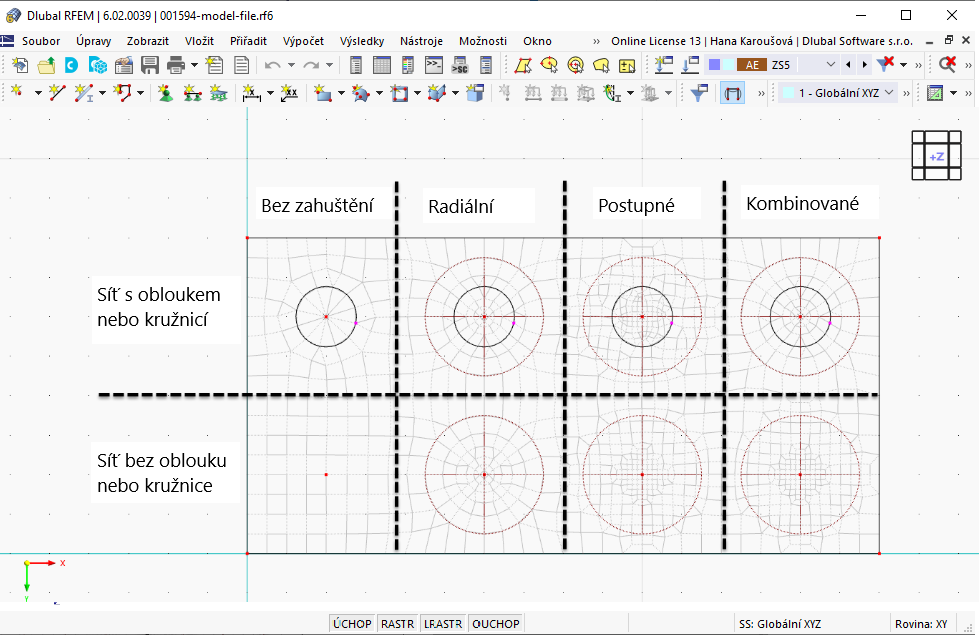The image size is (979, 635).
Task: Insert a new opening tool
Action: click(x=399, y=93)
